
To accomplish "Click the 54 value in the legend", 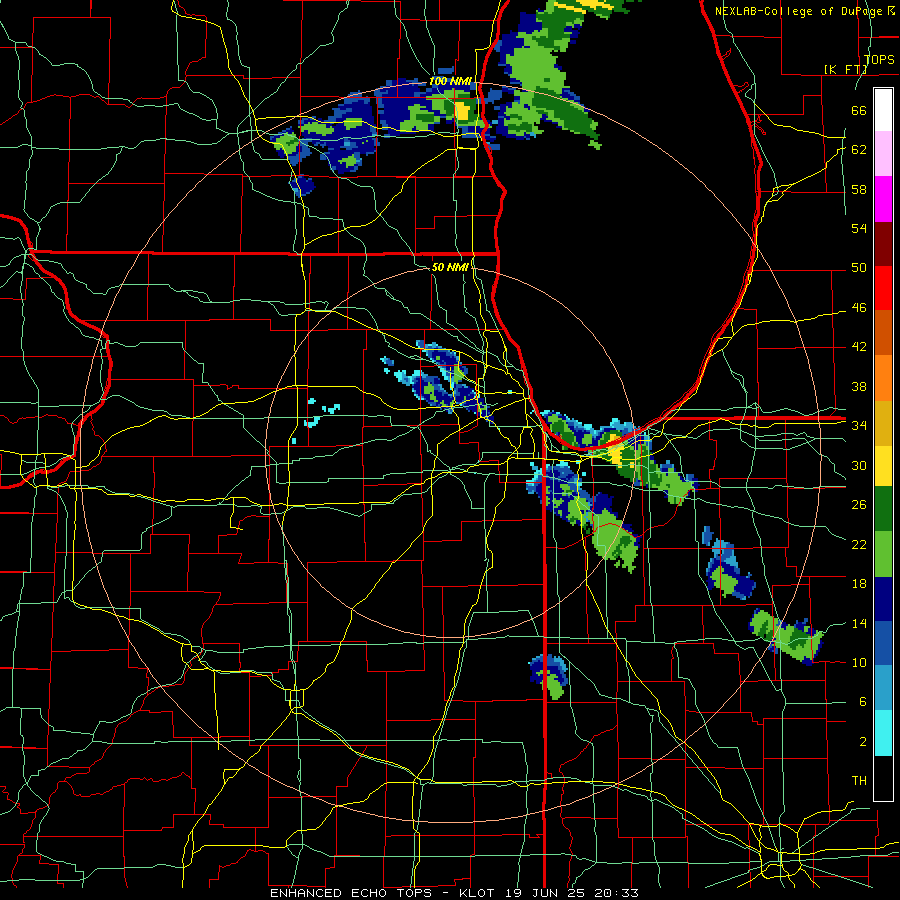I will pyautogui.click(x=859, y=228).
